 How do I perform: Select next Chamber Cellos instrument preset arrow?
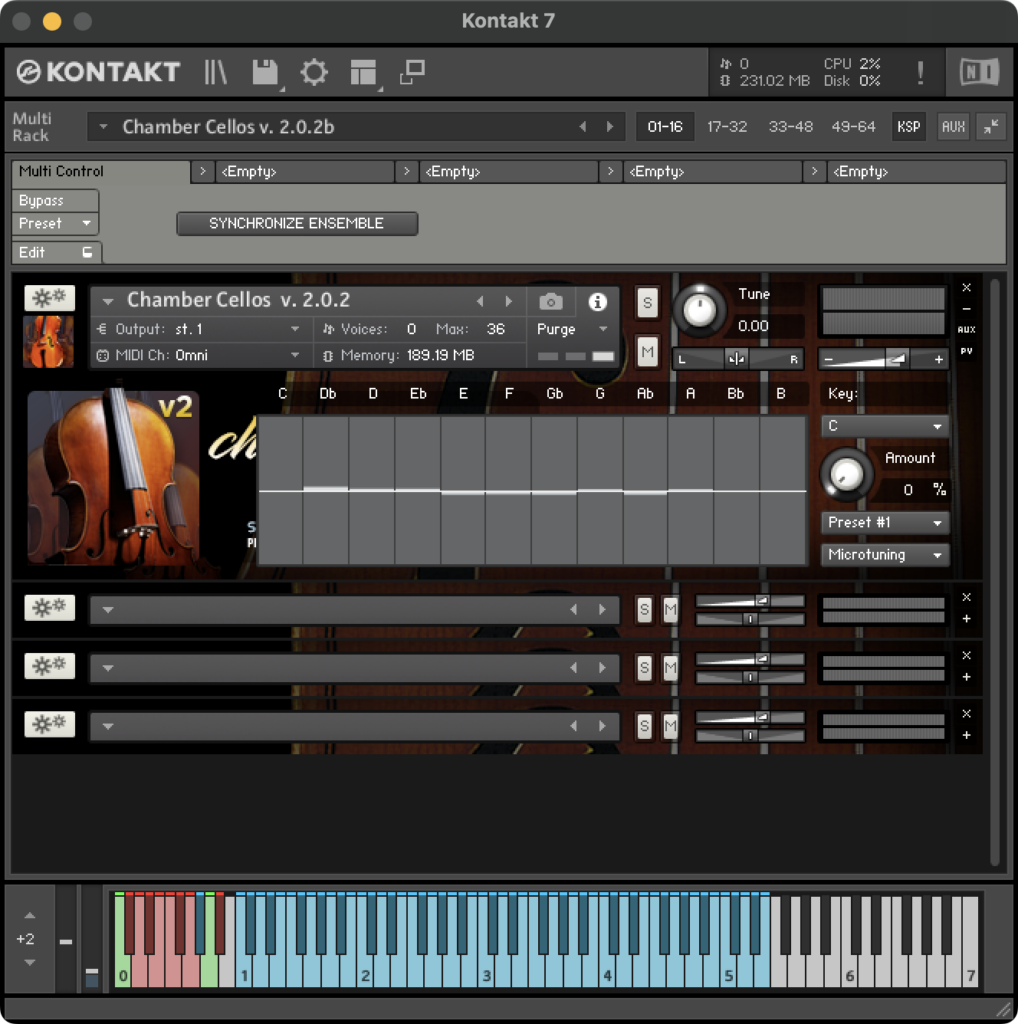[508, 302]
